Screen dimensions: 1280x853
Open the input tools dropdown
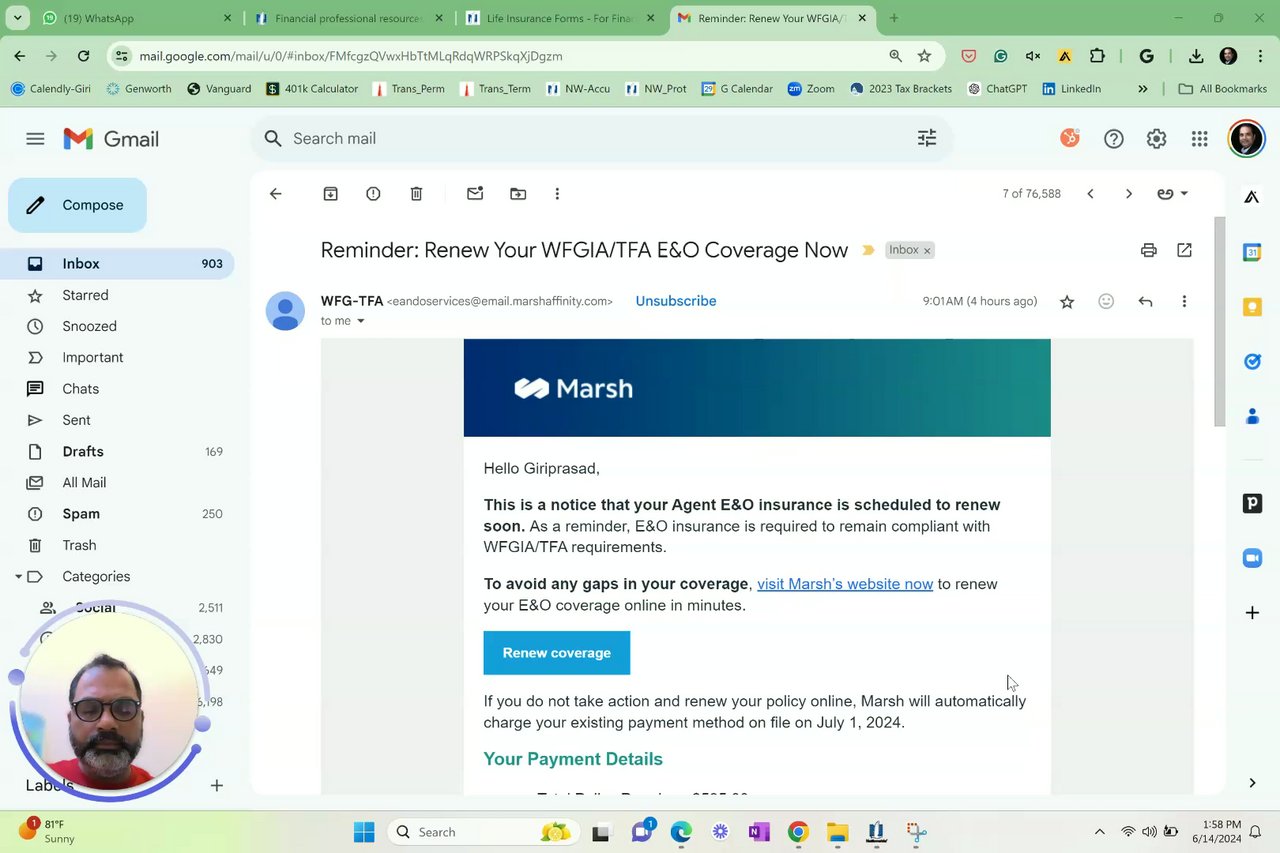(x=1172, y=194)
